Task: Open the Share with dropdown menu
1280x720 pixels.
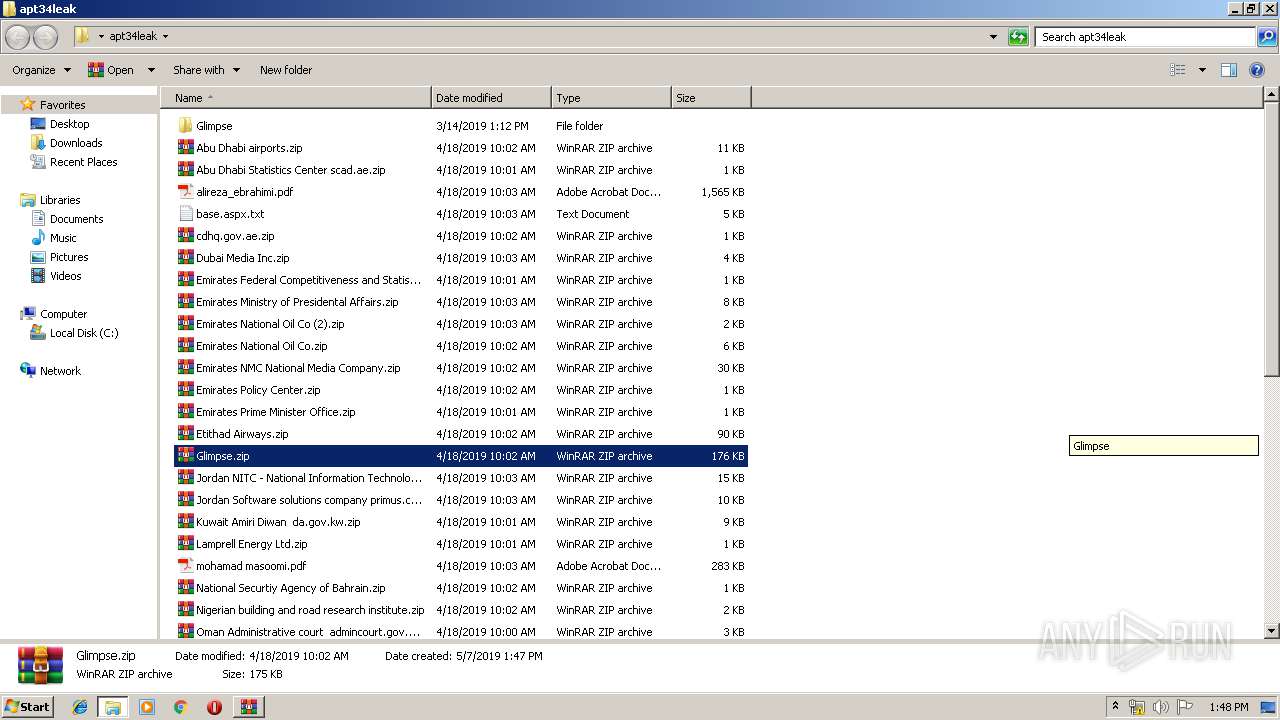Action: (206, 70)
